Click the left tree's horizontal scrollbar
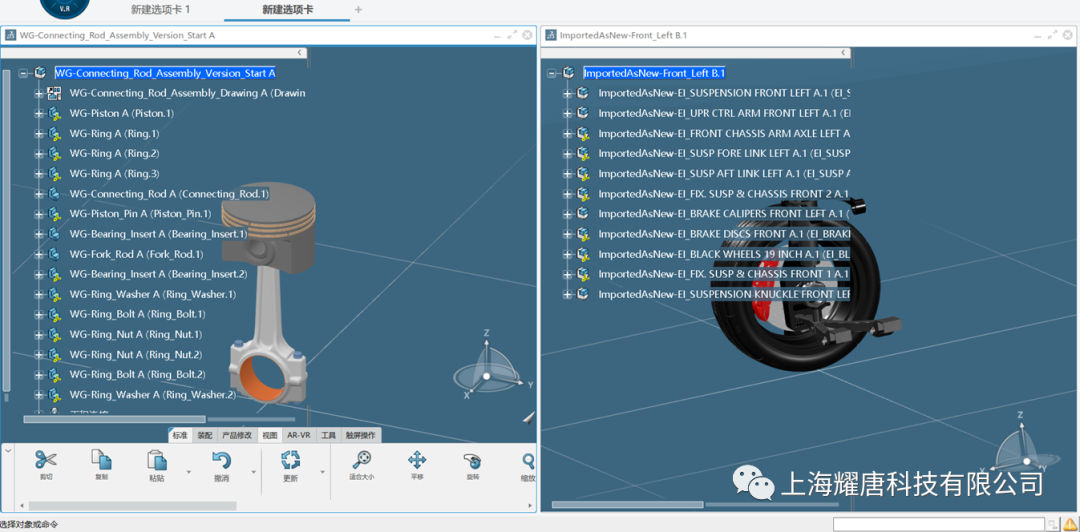The width and height of the screenshot is (1080, 532). coord(114,419)
